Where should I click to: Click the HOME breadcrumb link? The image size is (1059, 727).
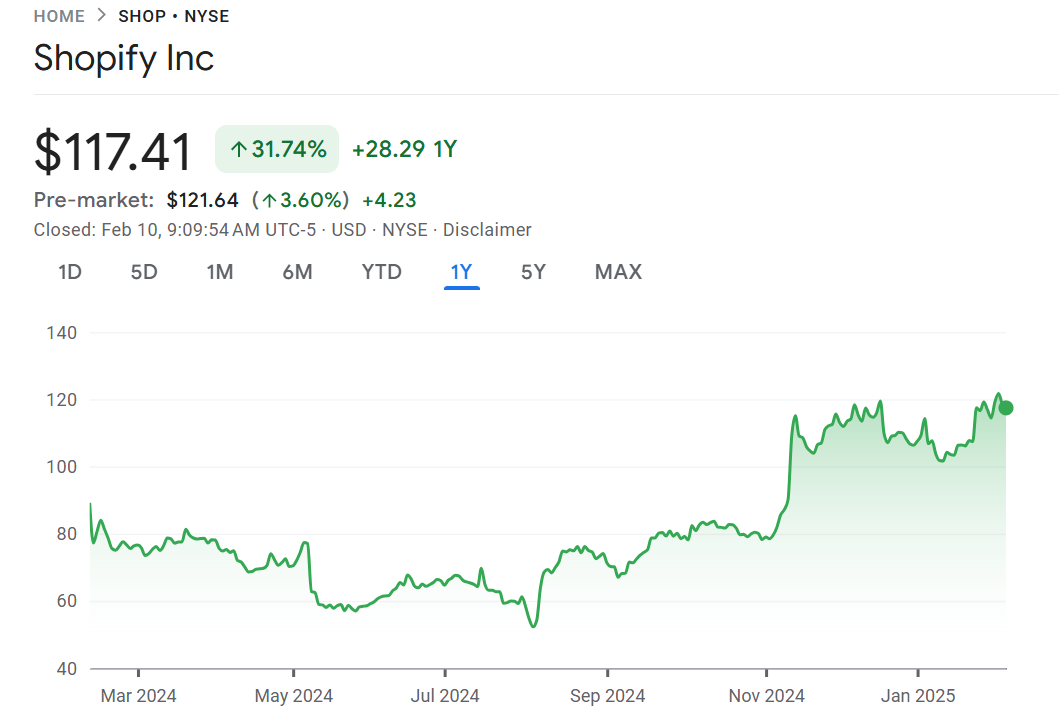click(x=59, y=16)
